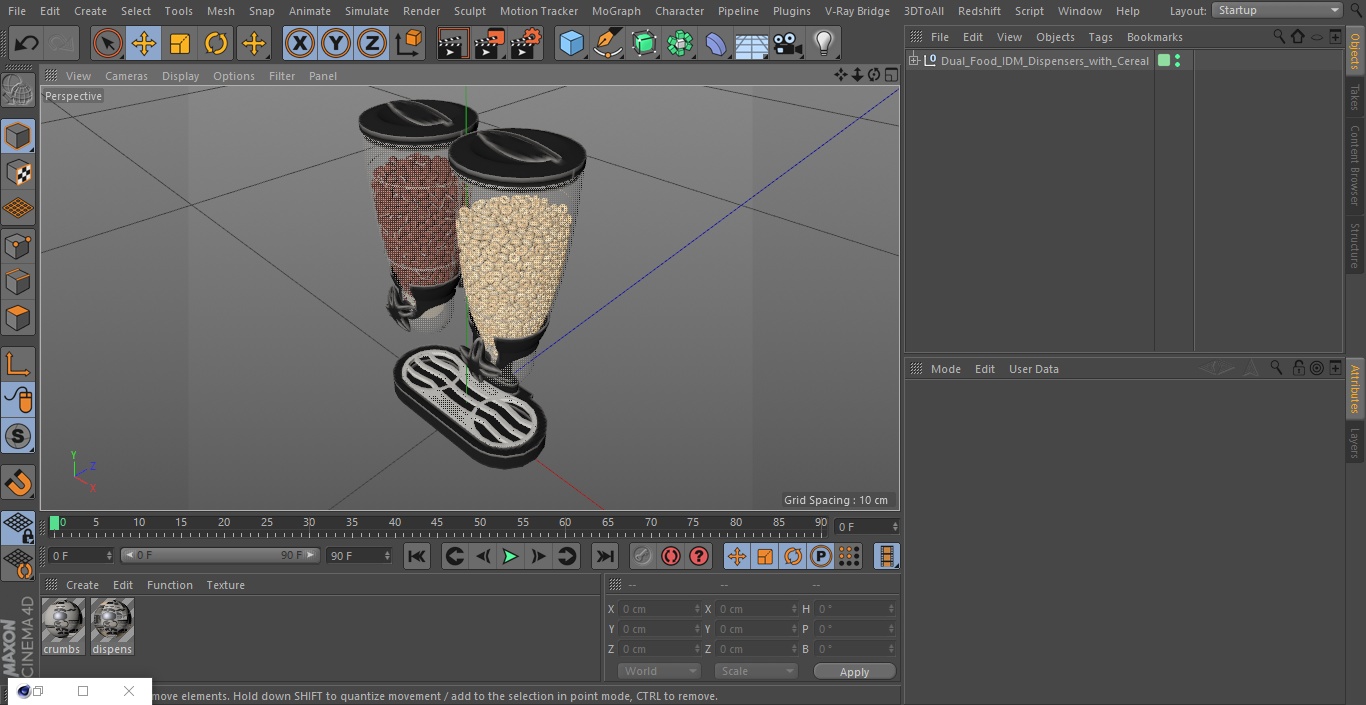
Task: Toggle Y-axis lock
Action: tap(335, 43)
